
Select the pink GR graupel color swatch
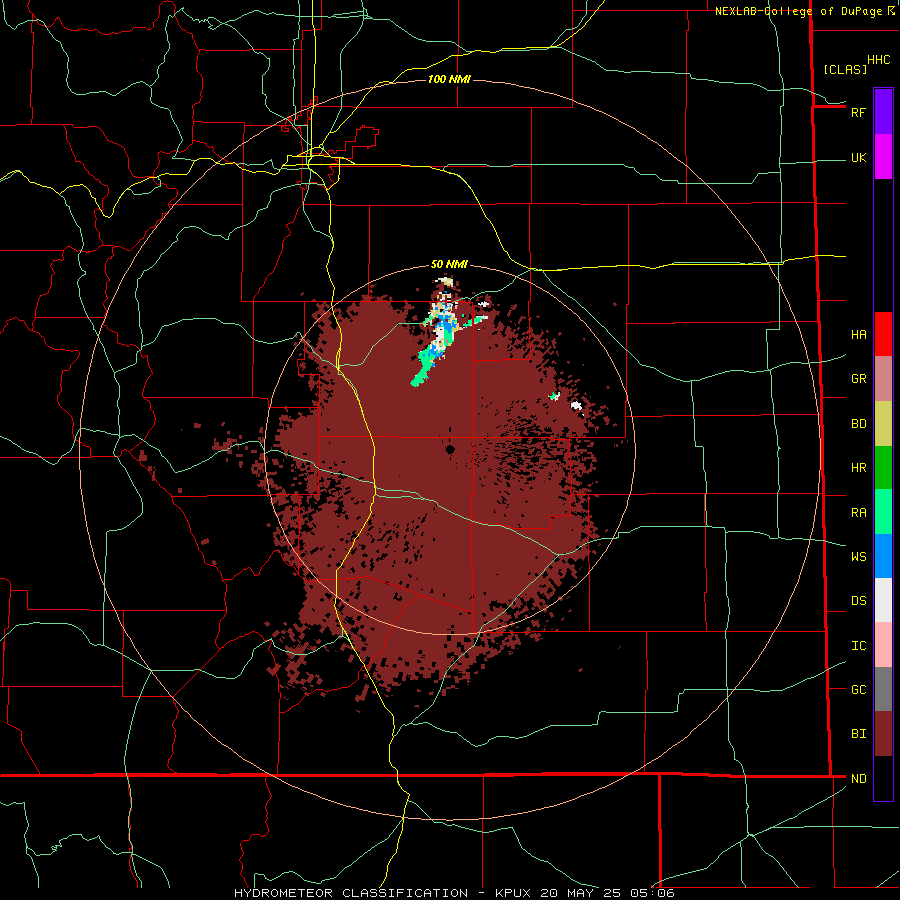[883, 379]
